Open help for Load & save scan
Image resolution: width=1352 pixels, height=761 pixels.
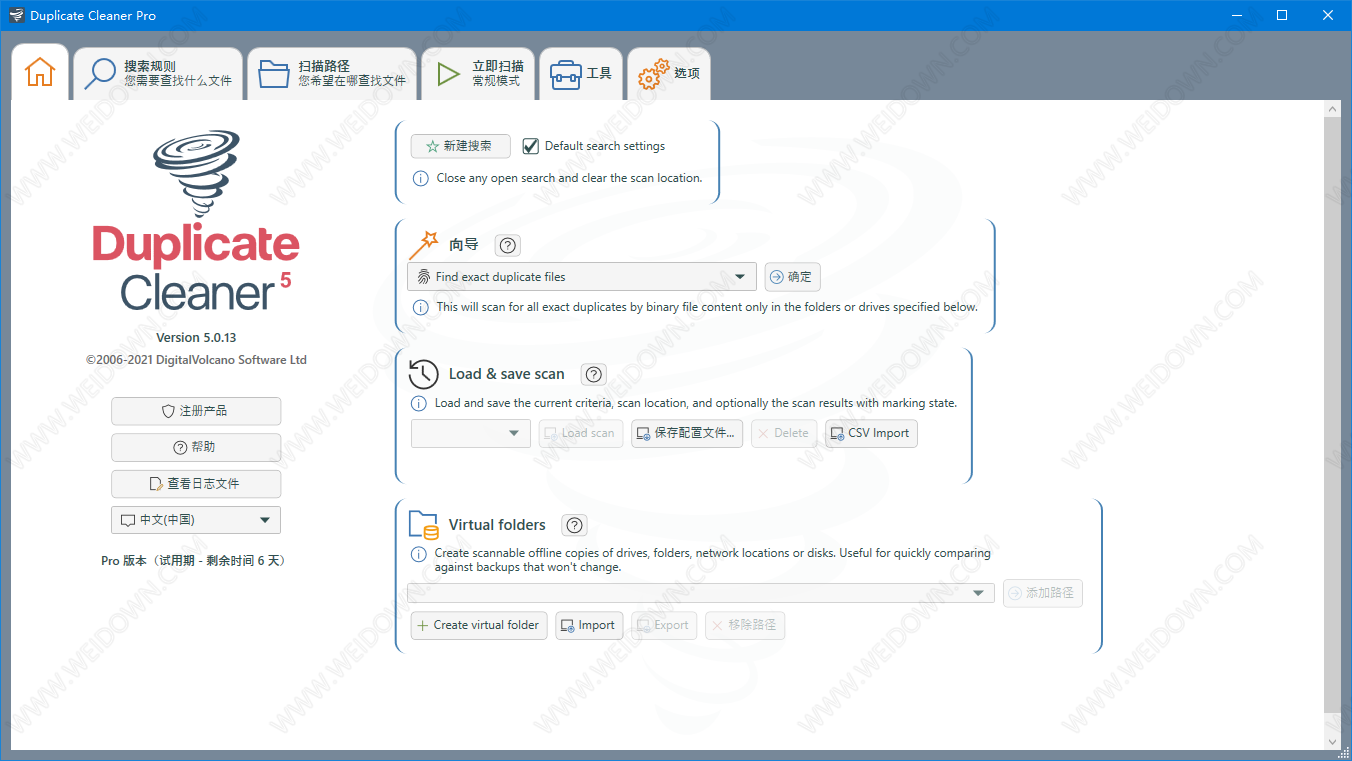pos(594,374)
